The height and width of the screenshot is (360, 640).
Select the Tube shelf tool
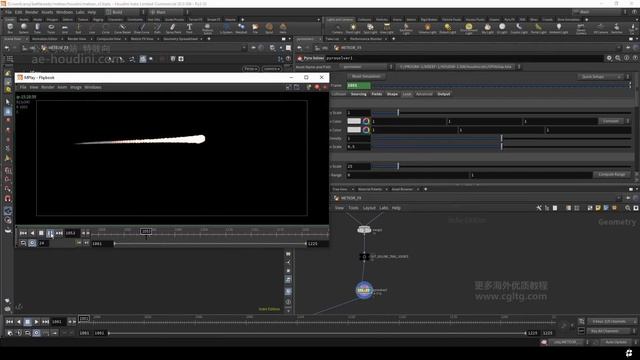(37, 28)
